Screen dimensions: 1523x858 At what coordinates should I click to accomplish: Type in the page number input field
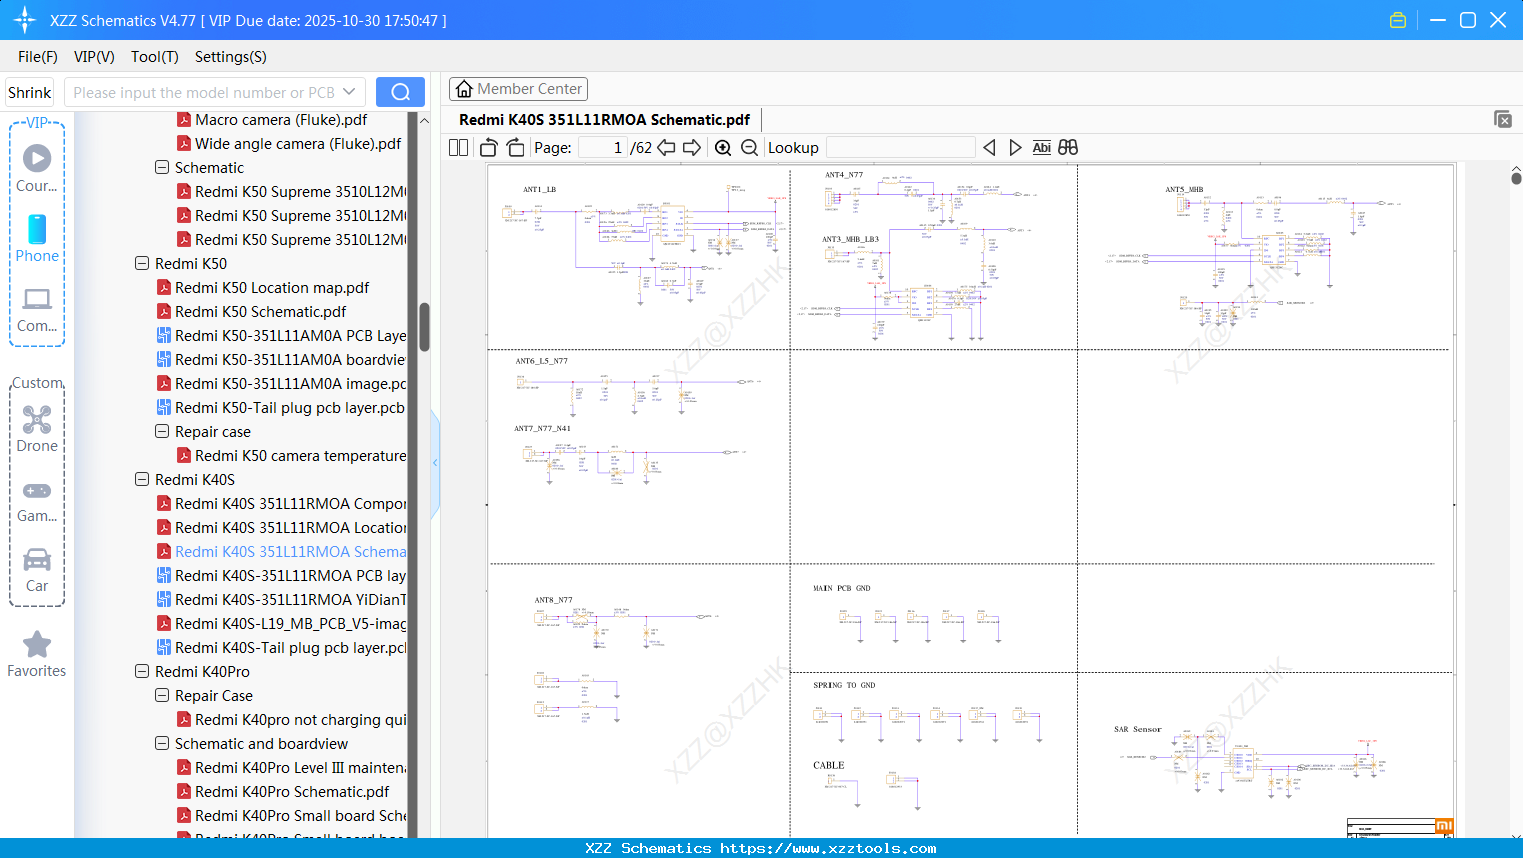pyautogui.click(x=601, y=147)
